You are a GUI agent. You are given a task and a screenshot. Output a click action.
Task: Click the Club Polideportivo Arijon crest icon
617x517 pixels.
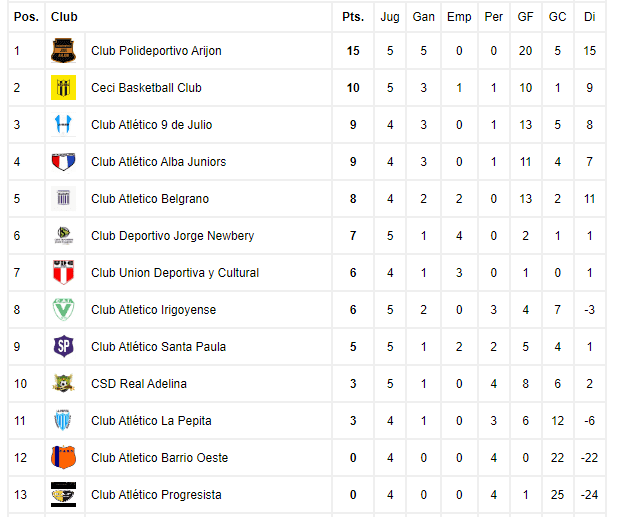click(63, 51)
